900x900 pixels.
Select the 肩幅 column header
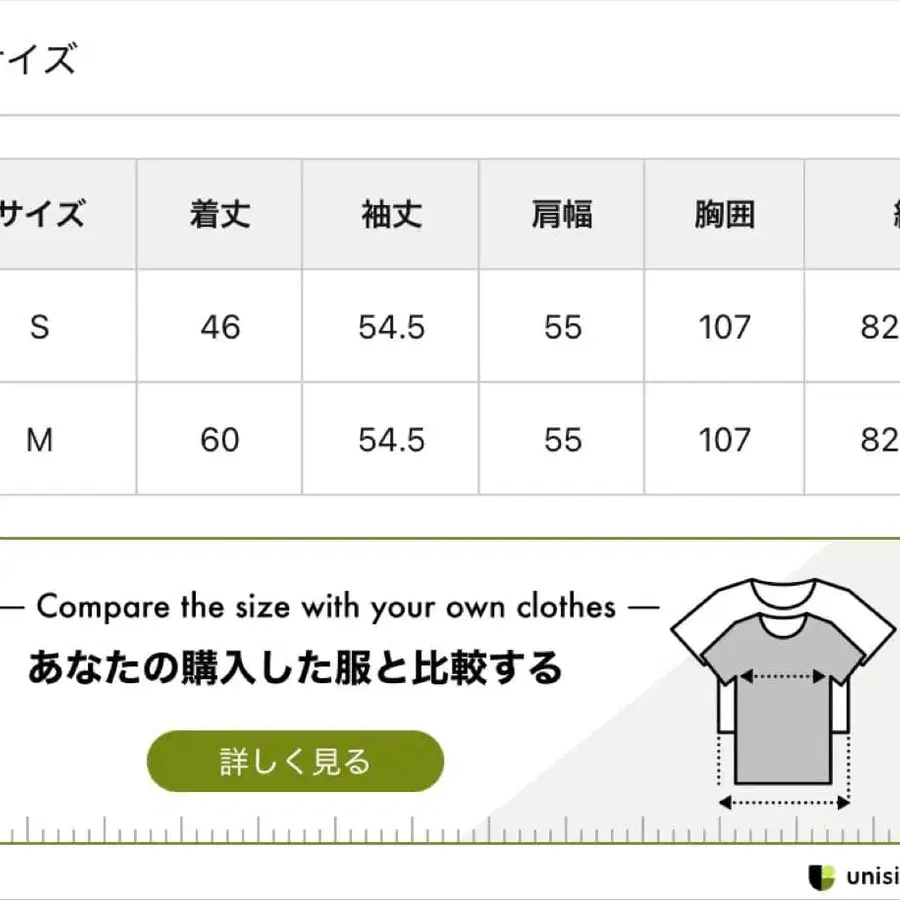(562, 214)
